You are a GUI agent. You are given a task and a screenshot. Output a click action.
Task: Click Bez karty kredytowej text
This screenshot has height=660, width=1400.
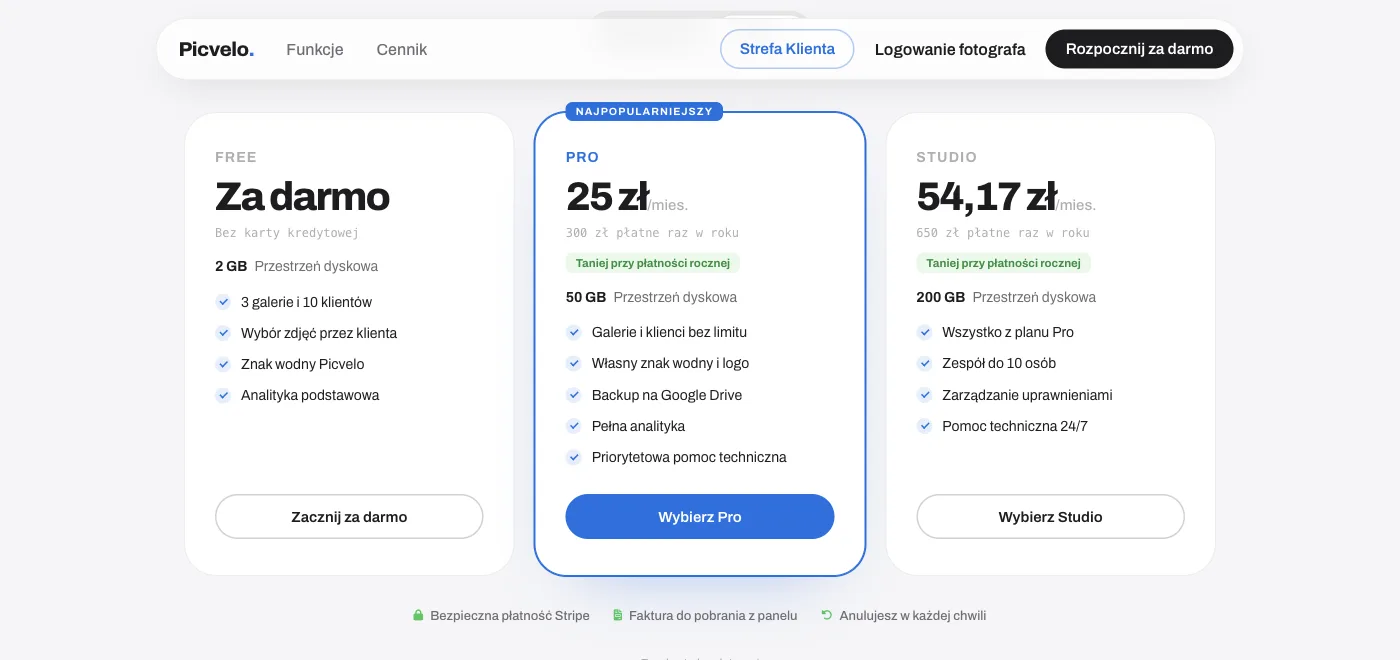[x=287, y=233]
